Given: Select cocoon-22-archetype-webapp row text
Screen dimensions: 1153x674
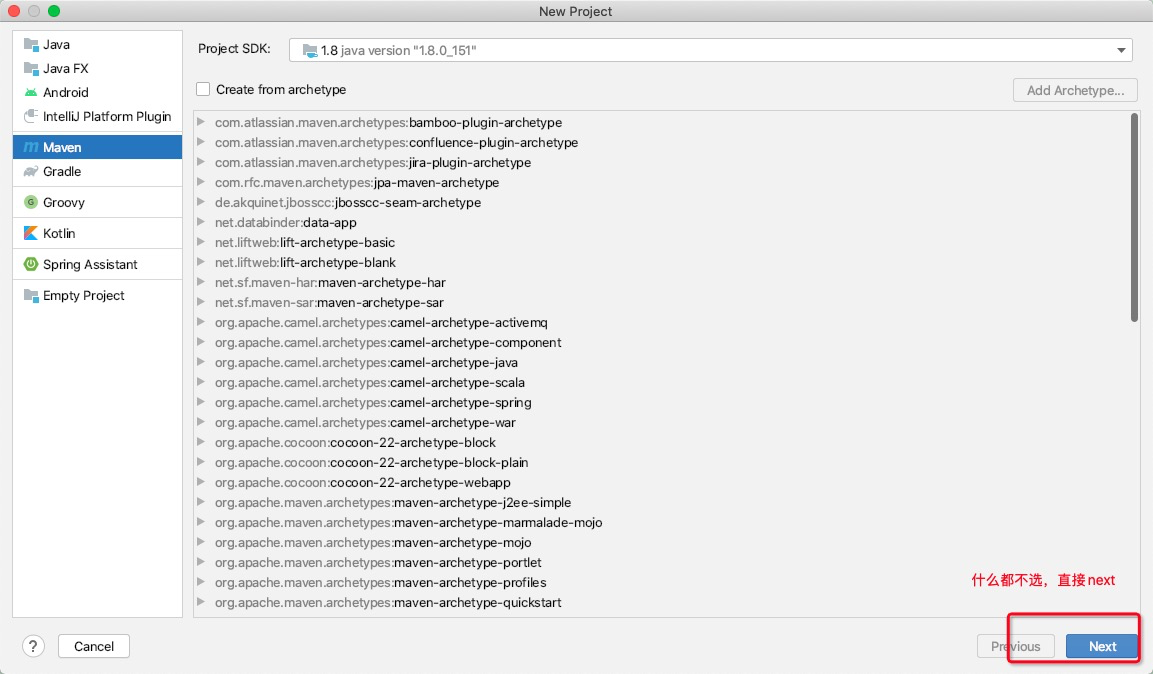Looking at the screenshot, I should 363,482.
